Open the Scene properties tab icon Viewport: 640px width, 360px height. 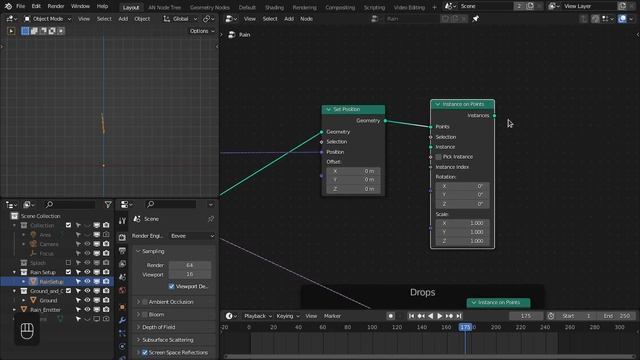tap(122, 277)
